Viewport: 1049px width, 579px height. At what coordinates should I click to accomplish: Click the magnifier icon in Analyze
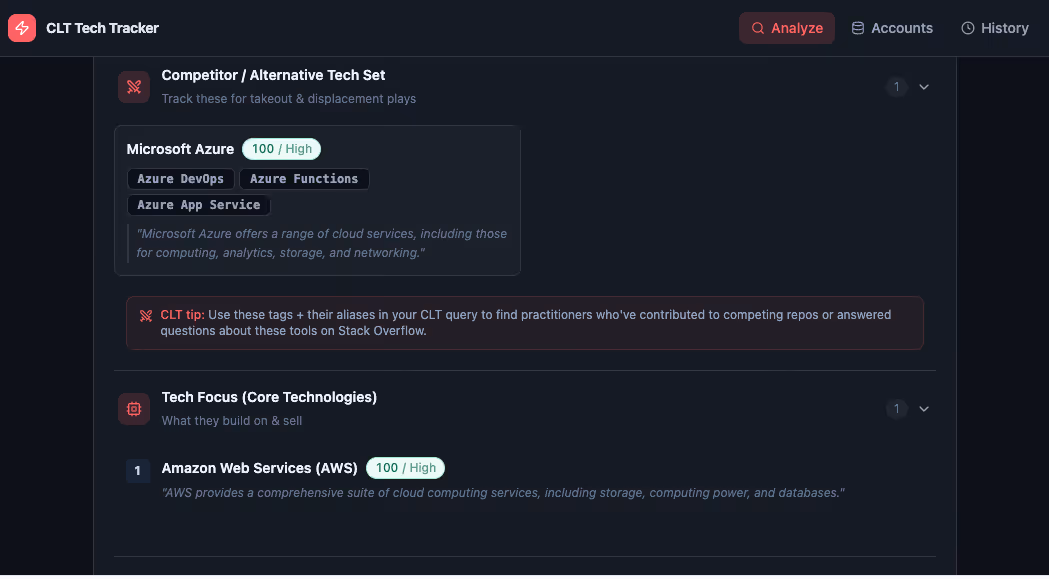click(x=758, y=28)
